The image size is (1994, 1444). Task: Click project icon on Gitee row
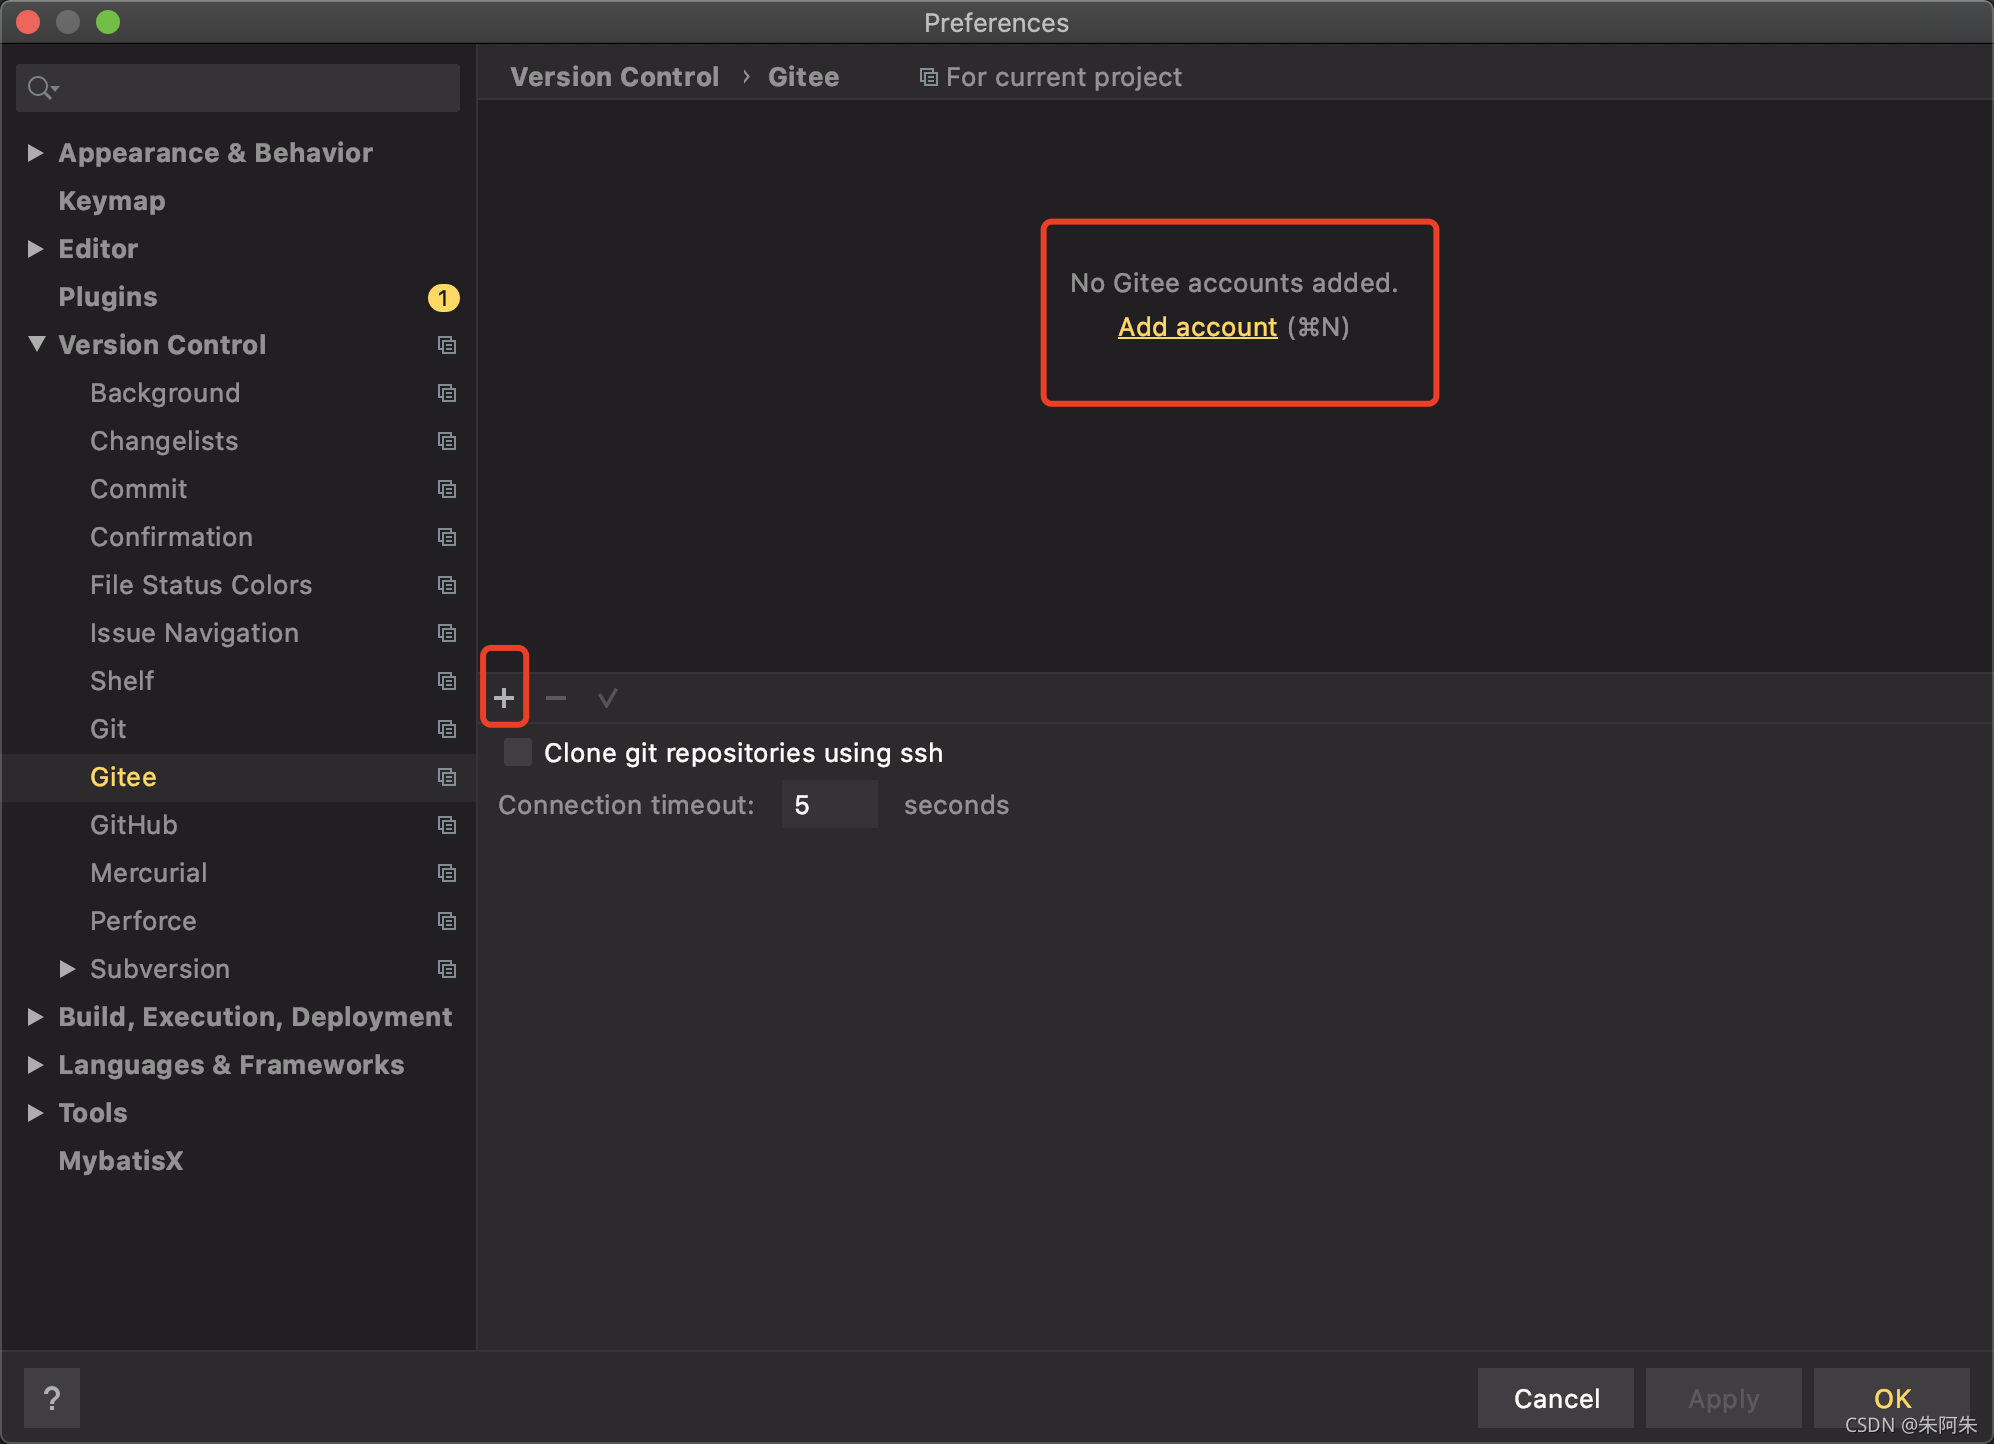click(x=447, y=777)
